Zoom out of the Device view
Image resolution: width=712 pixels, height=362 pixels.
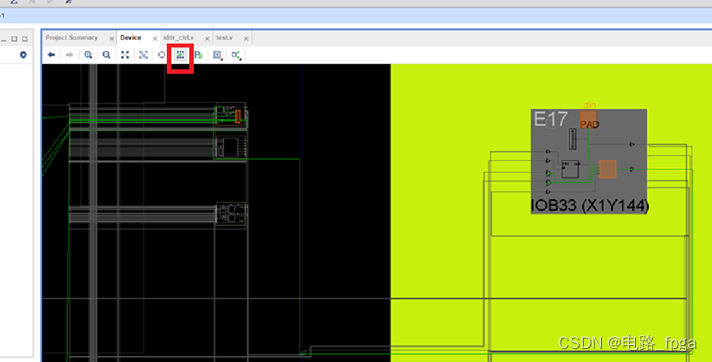[x=106, y=55]
